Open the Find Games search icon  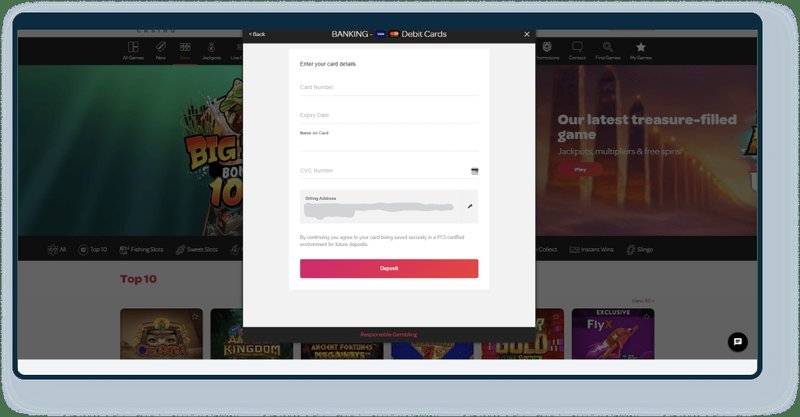(x=608, y=51)
